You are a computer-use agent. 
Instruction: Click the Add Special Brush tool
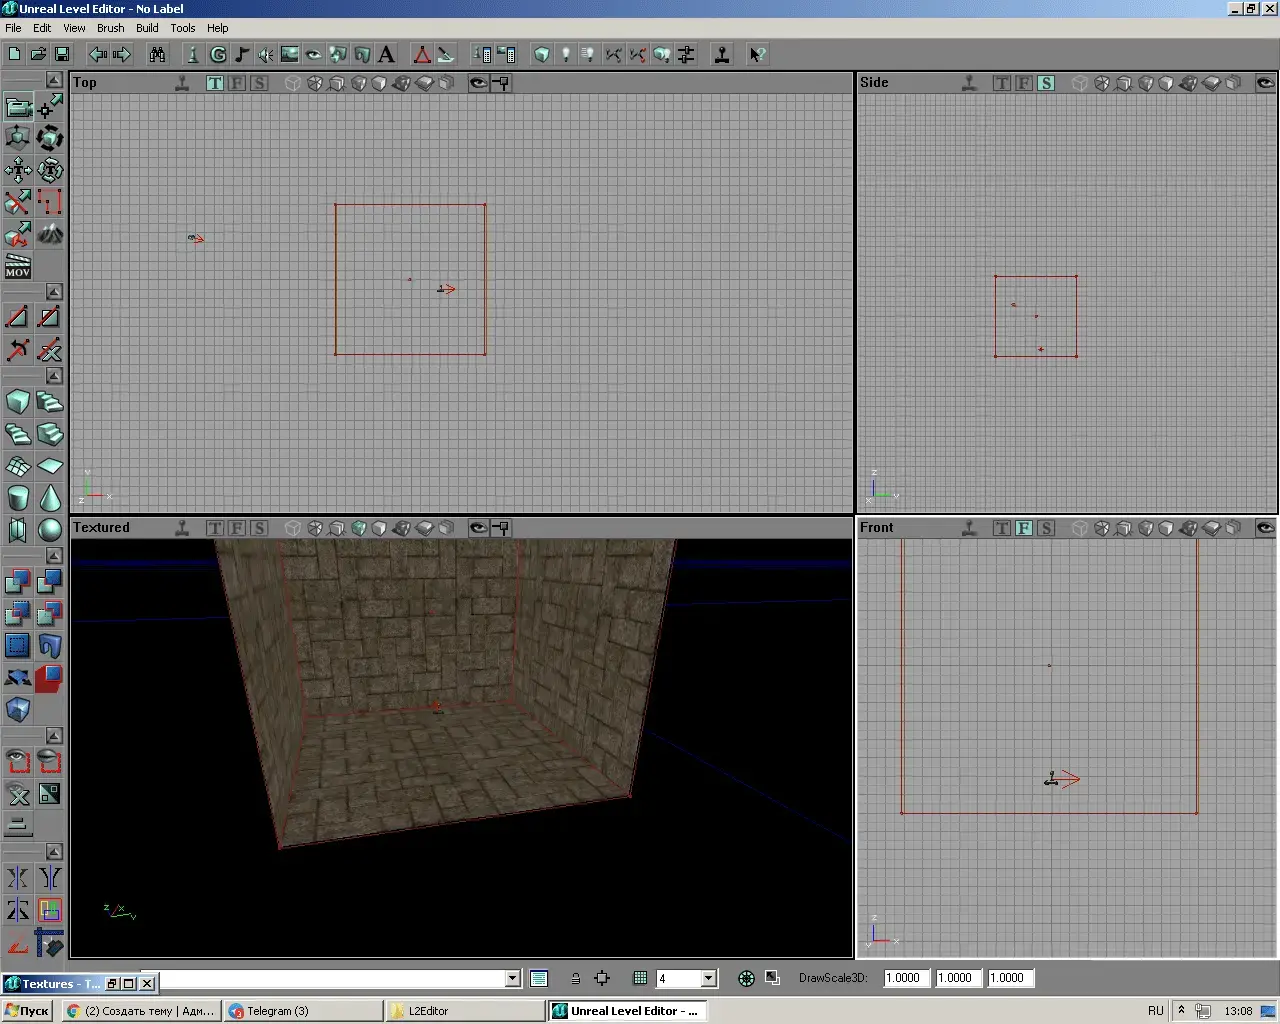coord(18,646)
